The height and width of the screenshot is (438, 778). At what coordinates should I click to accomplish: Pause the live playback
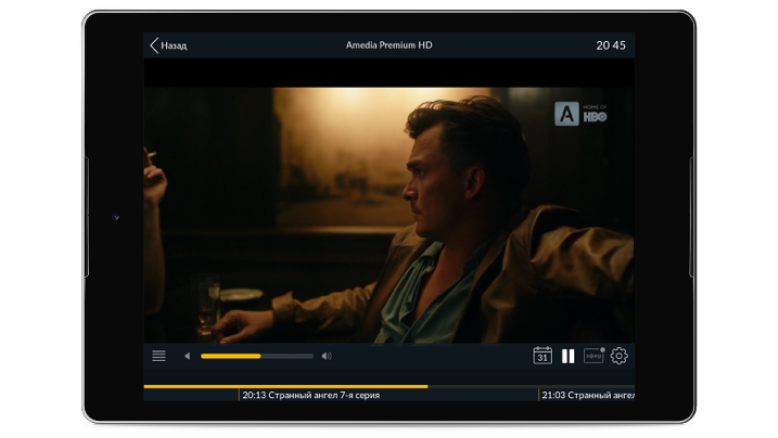[x=568, y=356]
